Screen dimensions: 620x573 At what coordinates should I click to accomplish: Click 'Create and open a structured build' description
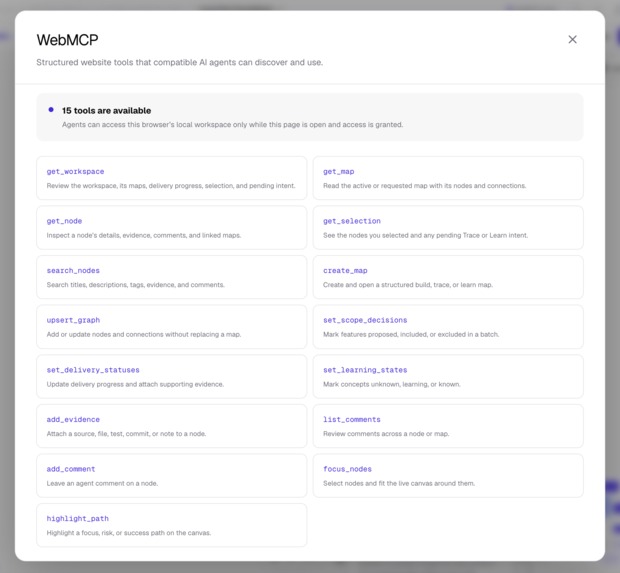[408, 285]
